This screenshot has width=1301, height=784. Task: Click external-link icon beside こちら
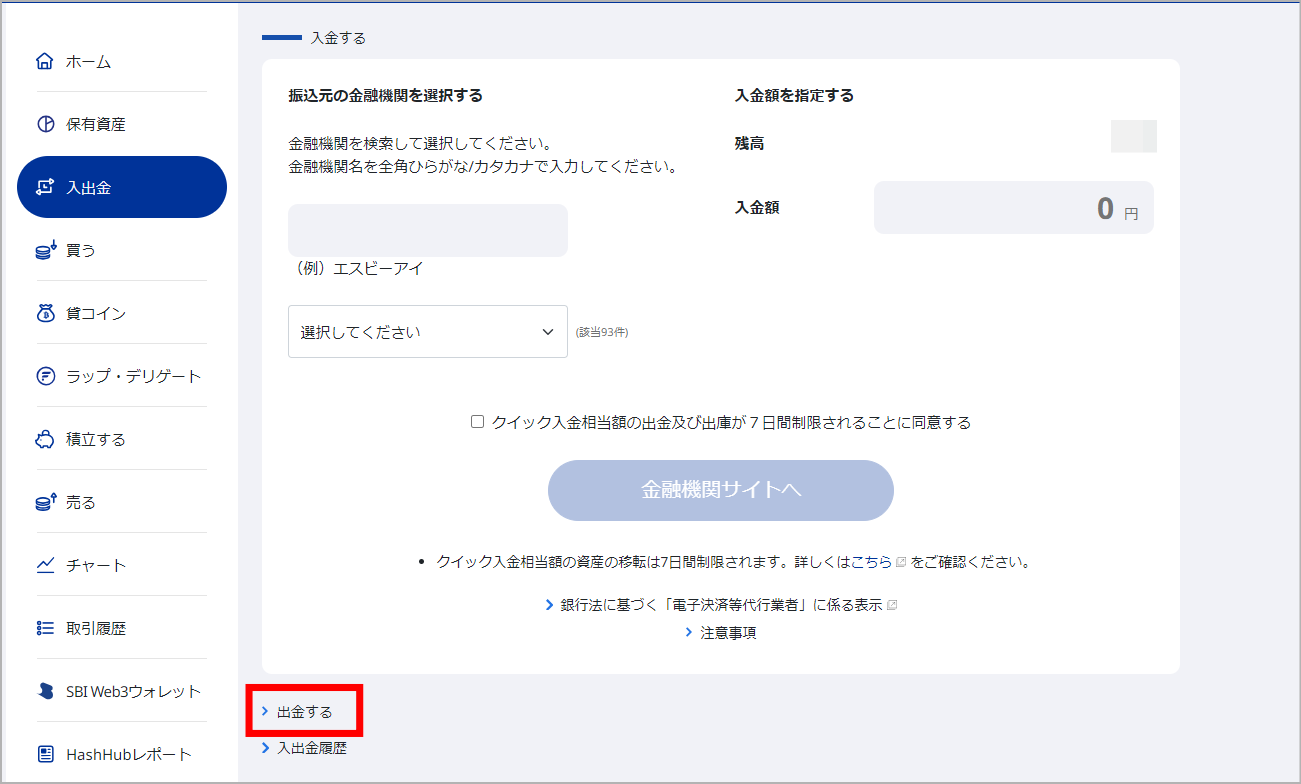click(901, 562)
